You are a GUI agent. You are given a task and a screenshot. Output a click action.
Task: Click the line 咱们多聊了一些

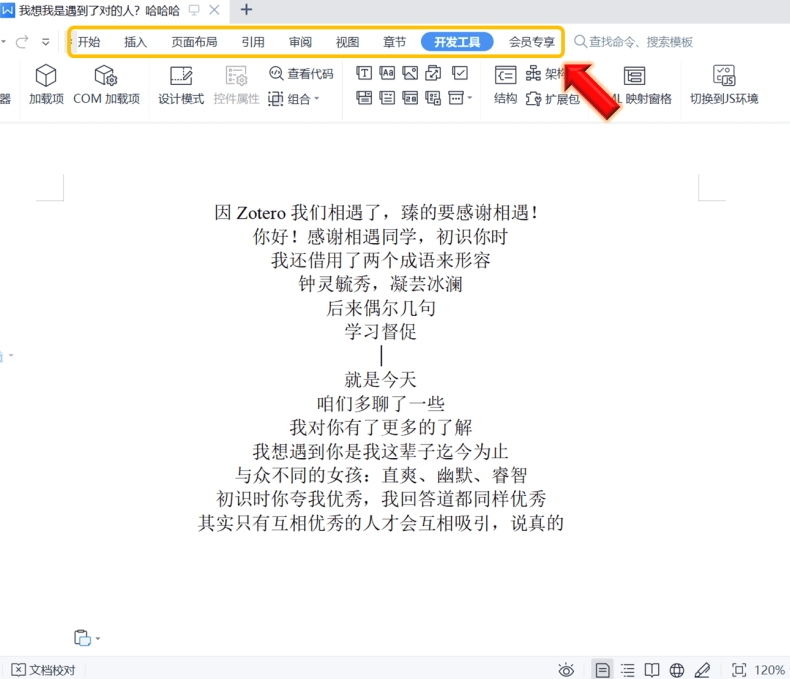381,403
